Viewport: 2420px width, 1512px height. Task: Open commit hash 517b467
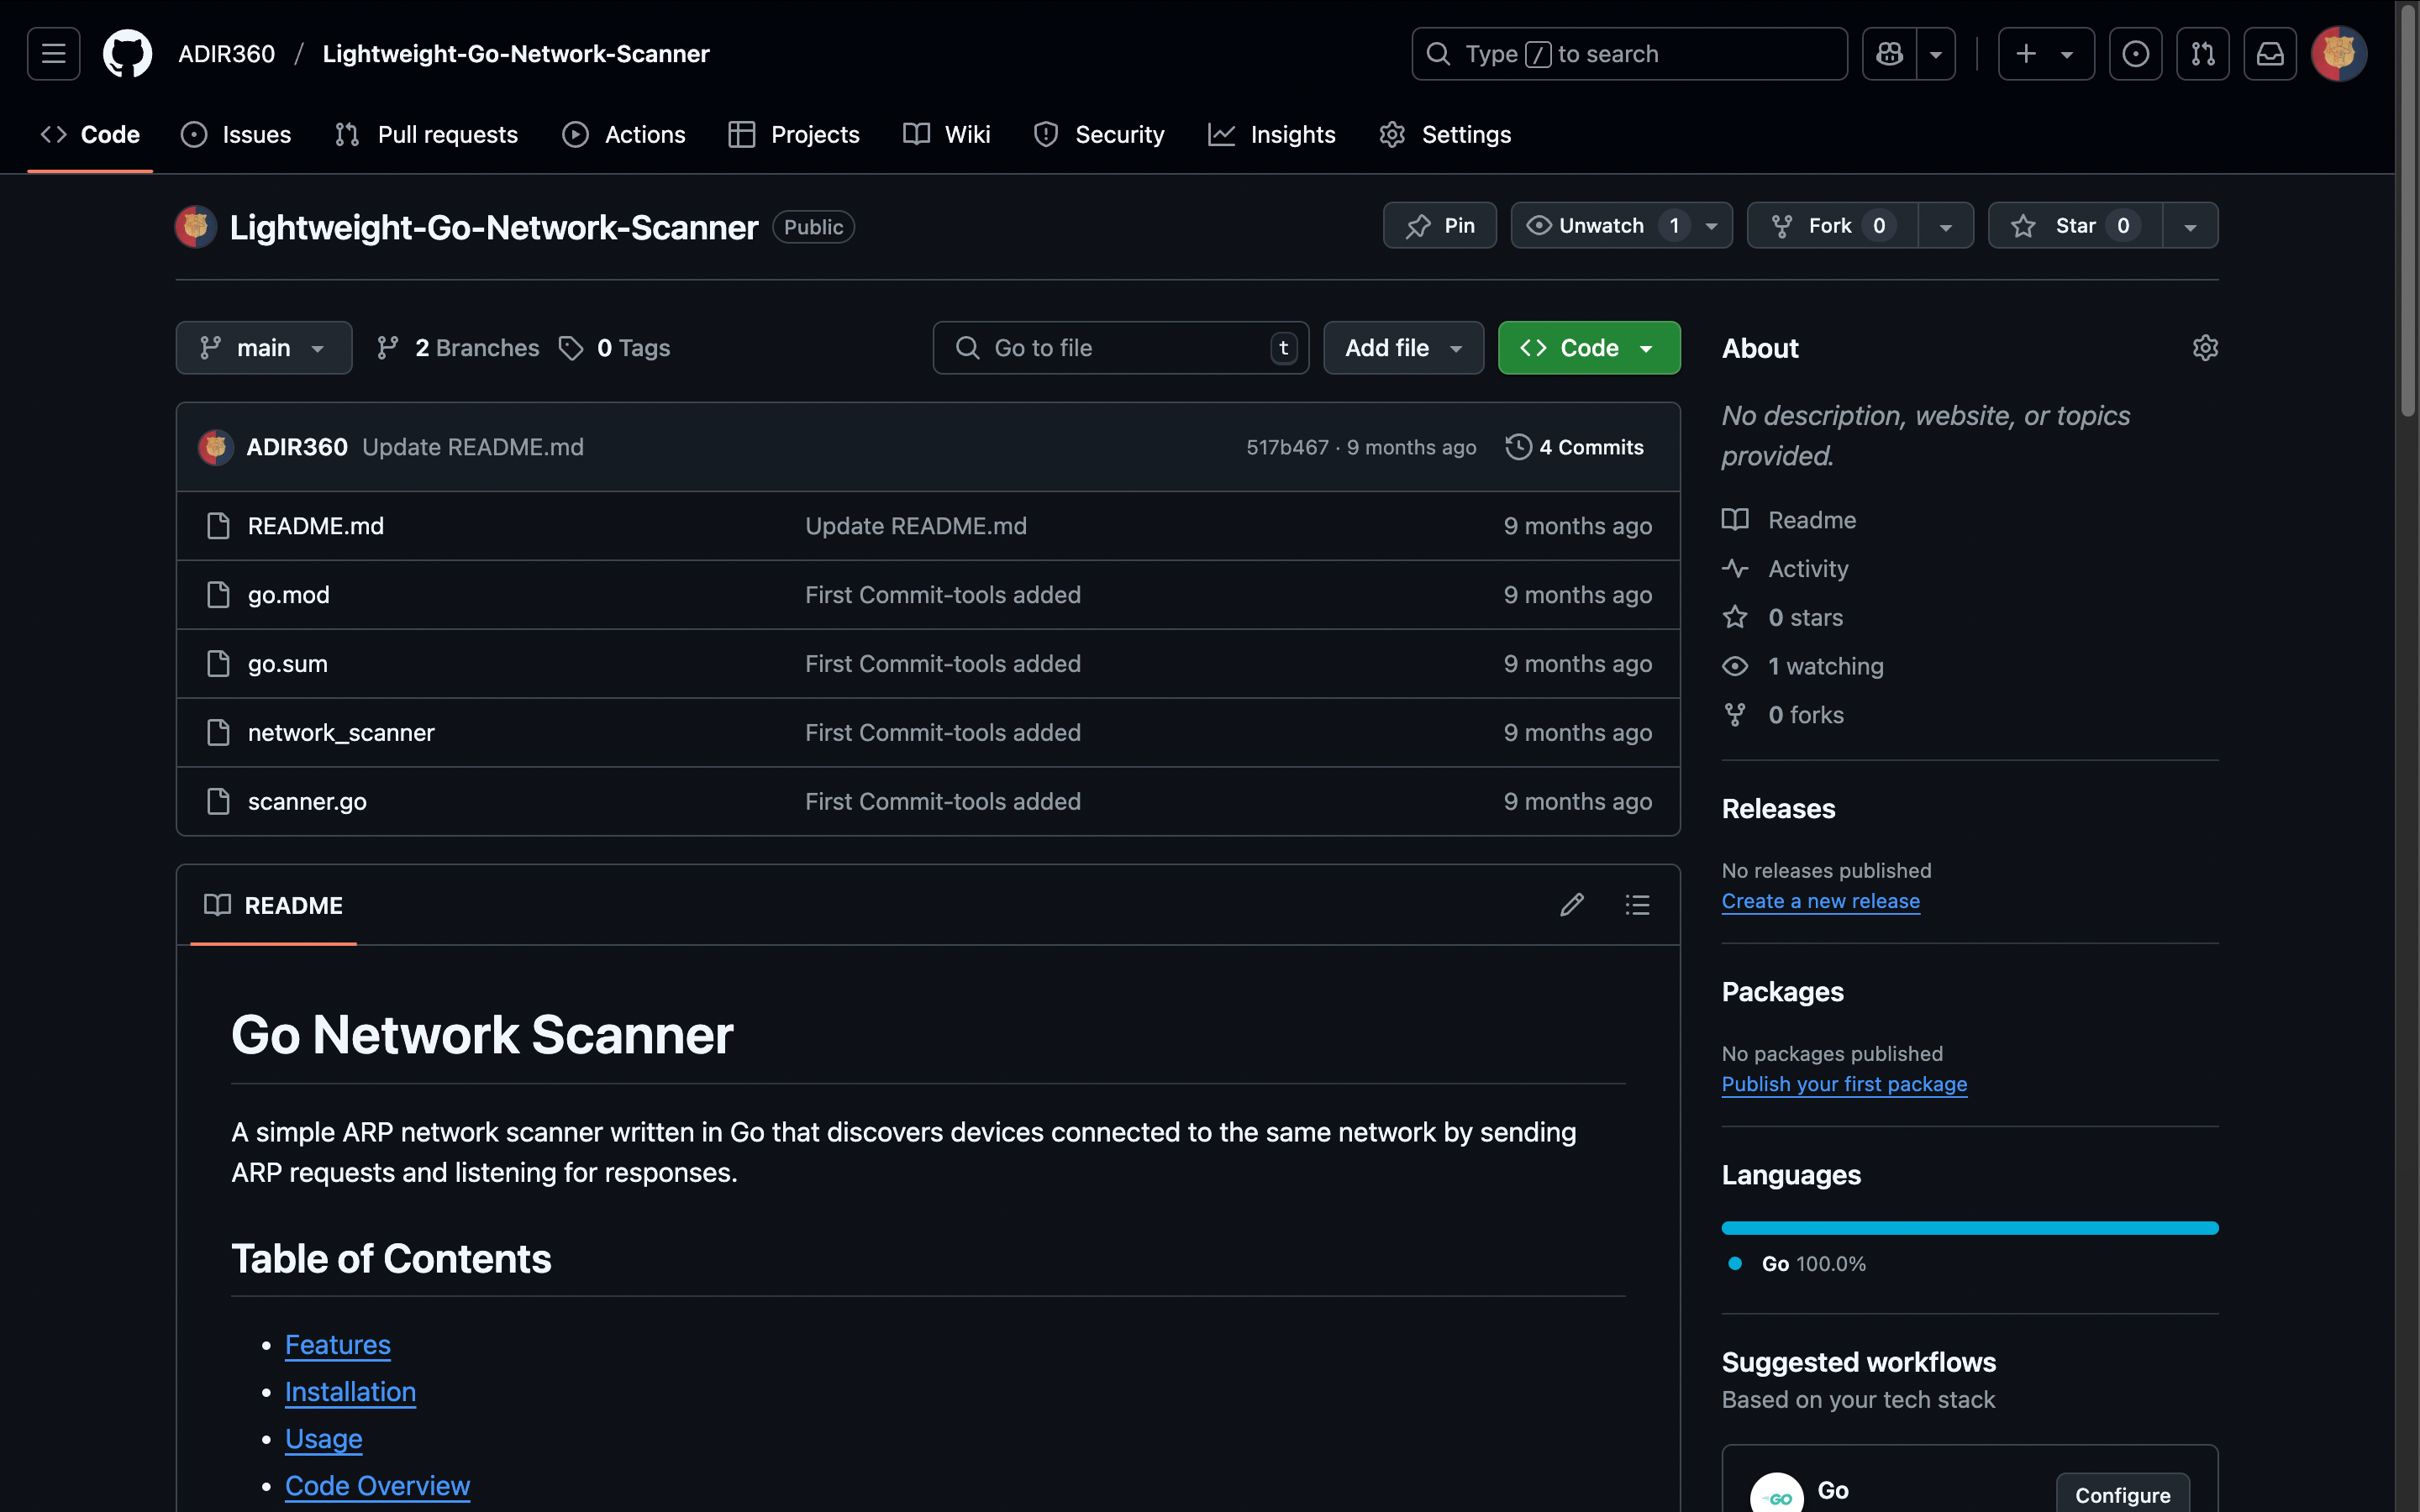coord(1287,447)
